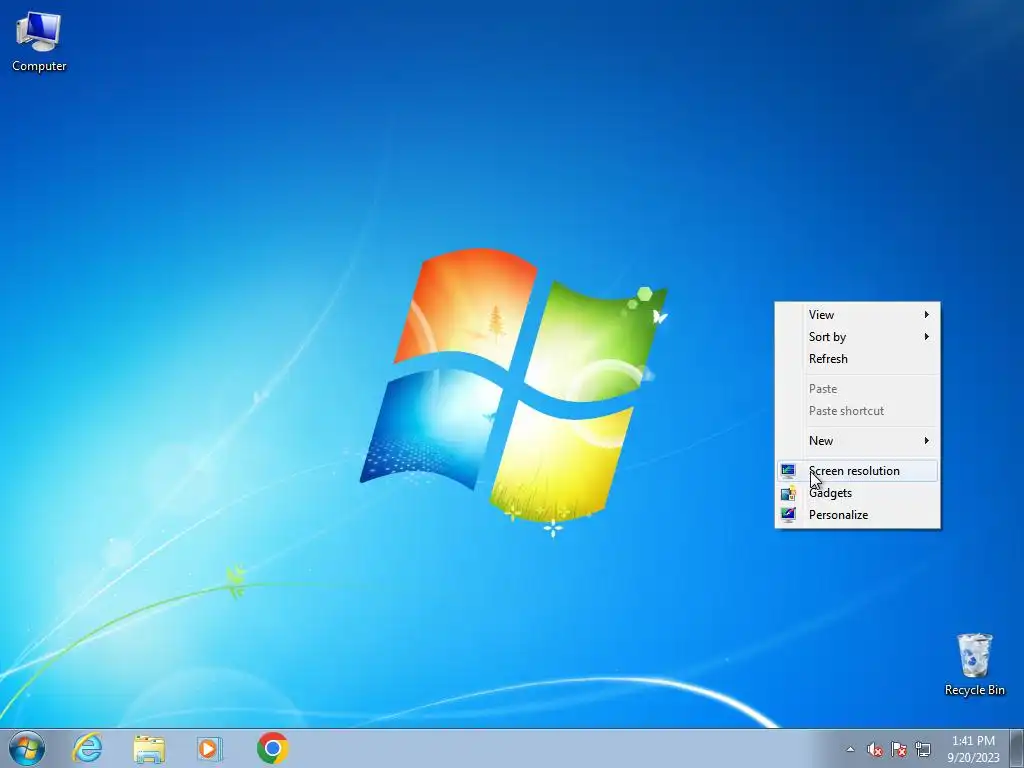Click the Gadgets menu icon
The image size is (1024, 768).
point(788,493)
